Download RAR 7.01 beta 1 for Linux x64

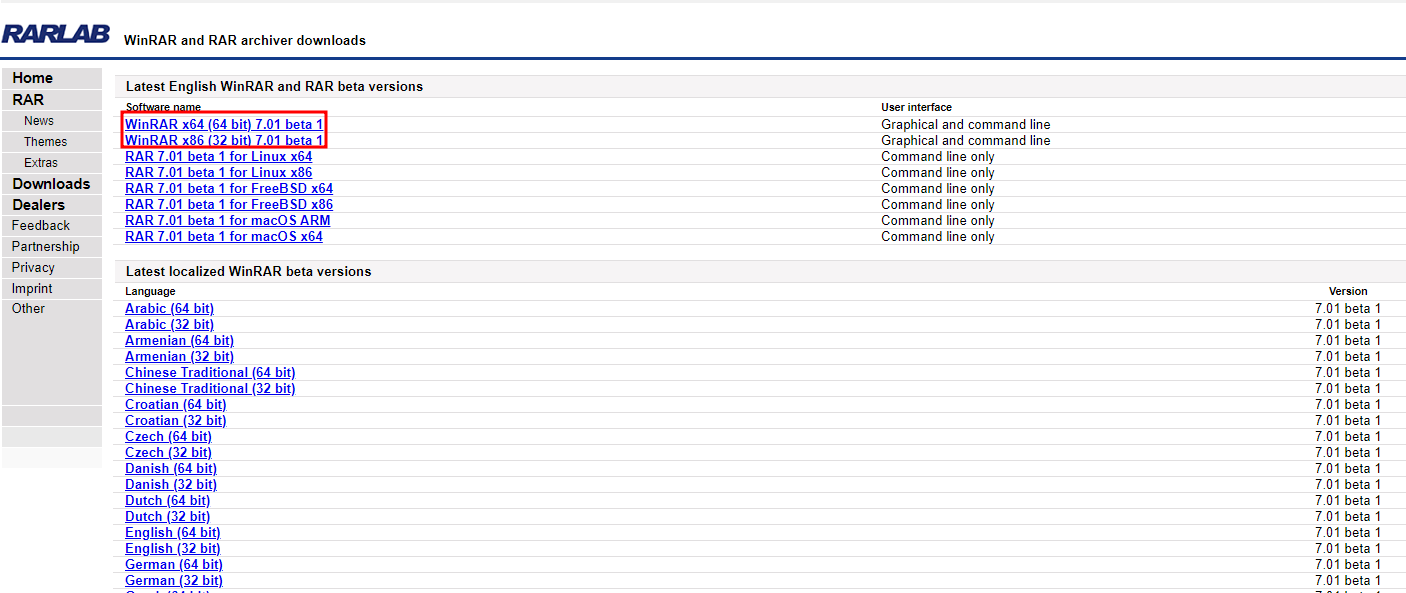tap(218, 157)
